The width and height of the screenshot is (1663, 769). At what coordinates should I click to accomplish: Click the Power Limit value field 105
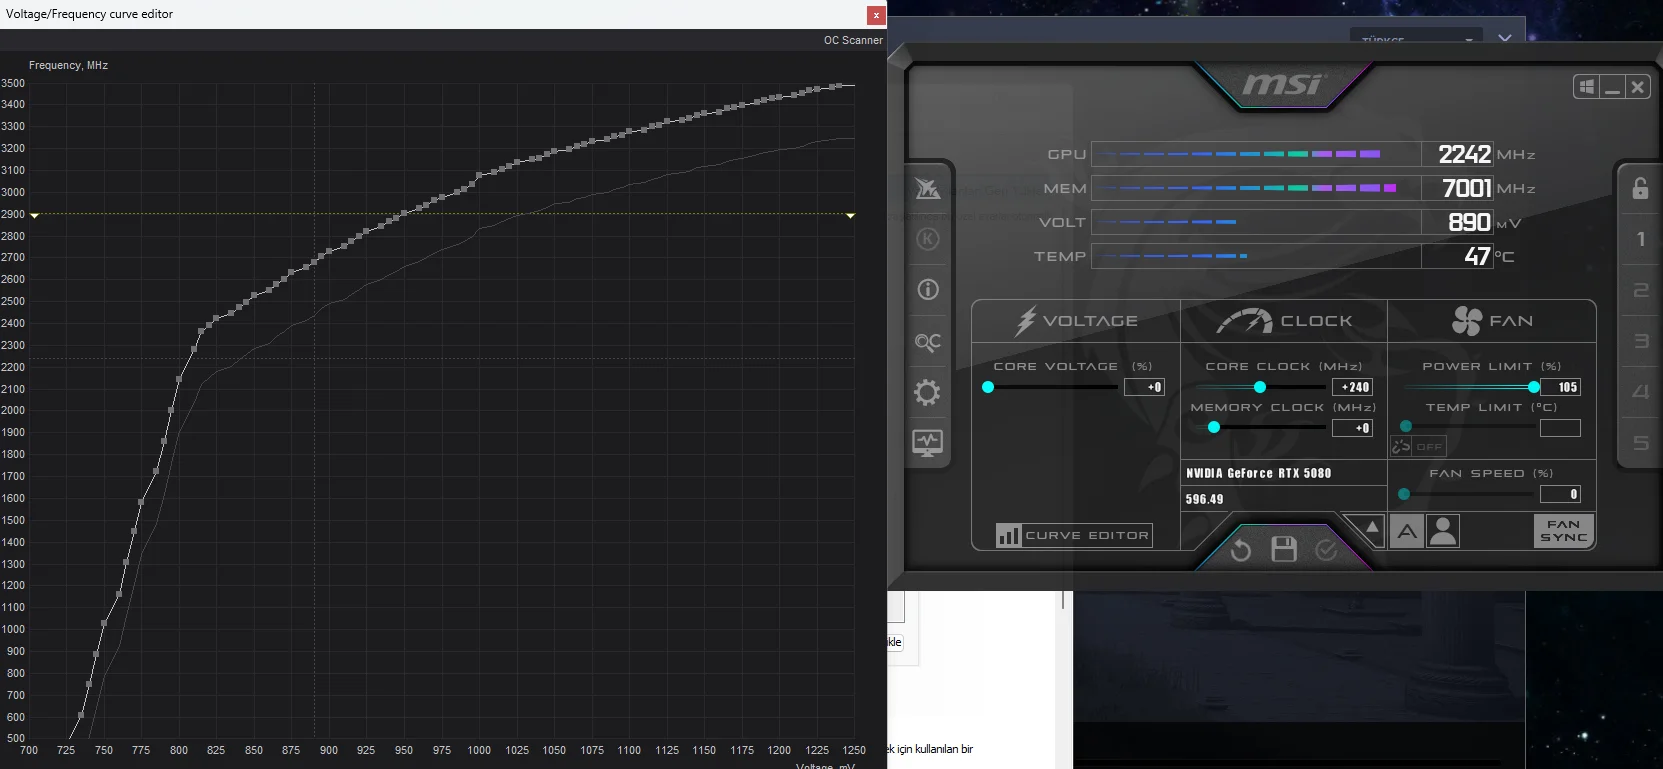[1561, 387]
